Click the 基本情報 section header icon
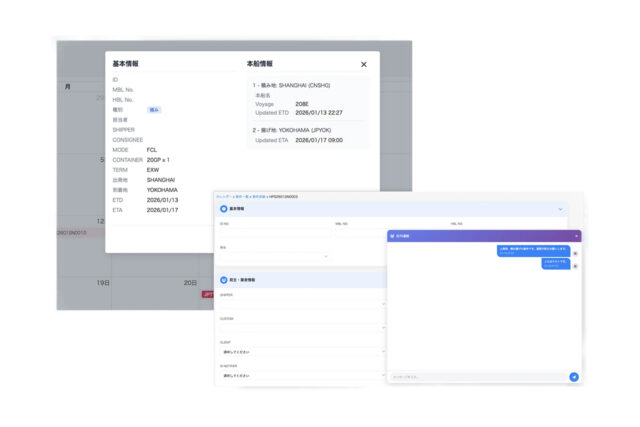 [222, 209]
